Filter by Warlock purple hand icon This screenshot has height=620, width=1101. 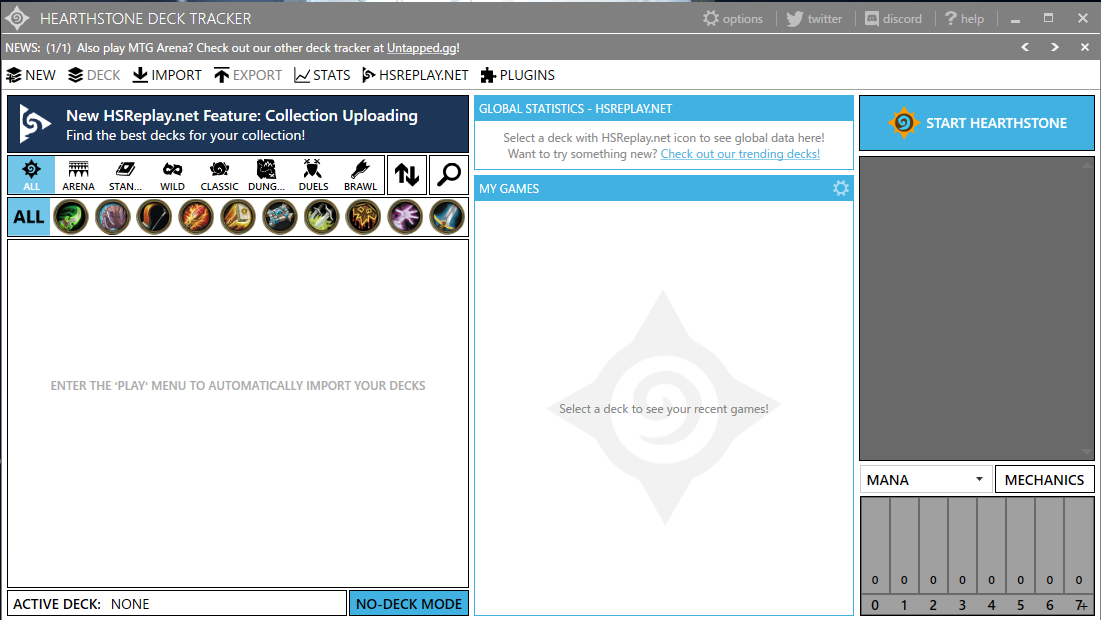(405, 217)
